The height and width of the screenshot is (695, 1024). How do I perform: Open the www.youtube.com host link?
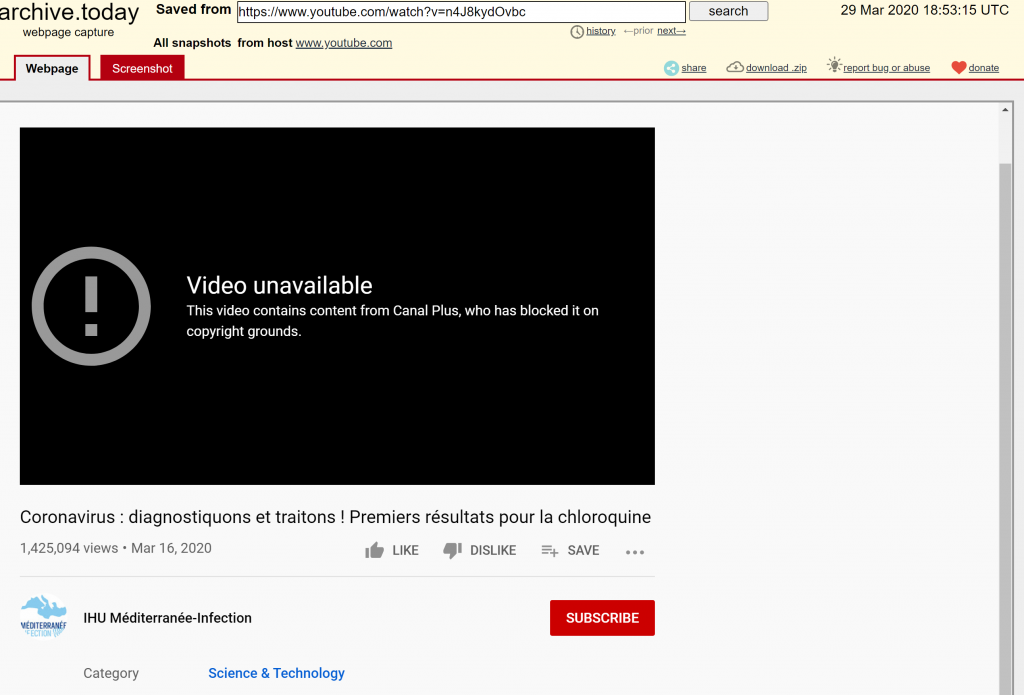click(x=344, y=43)
